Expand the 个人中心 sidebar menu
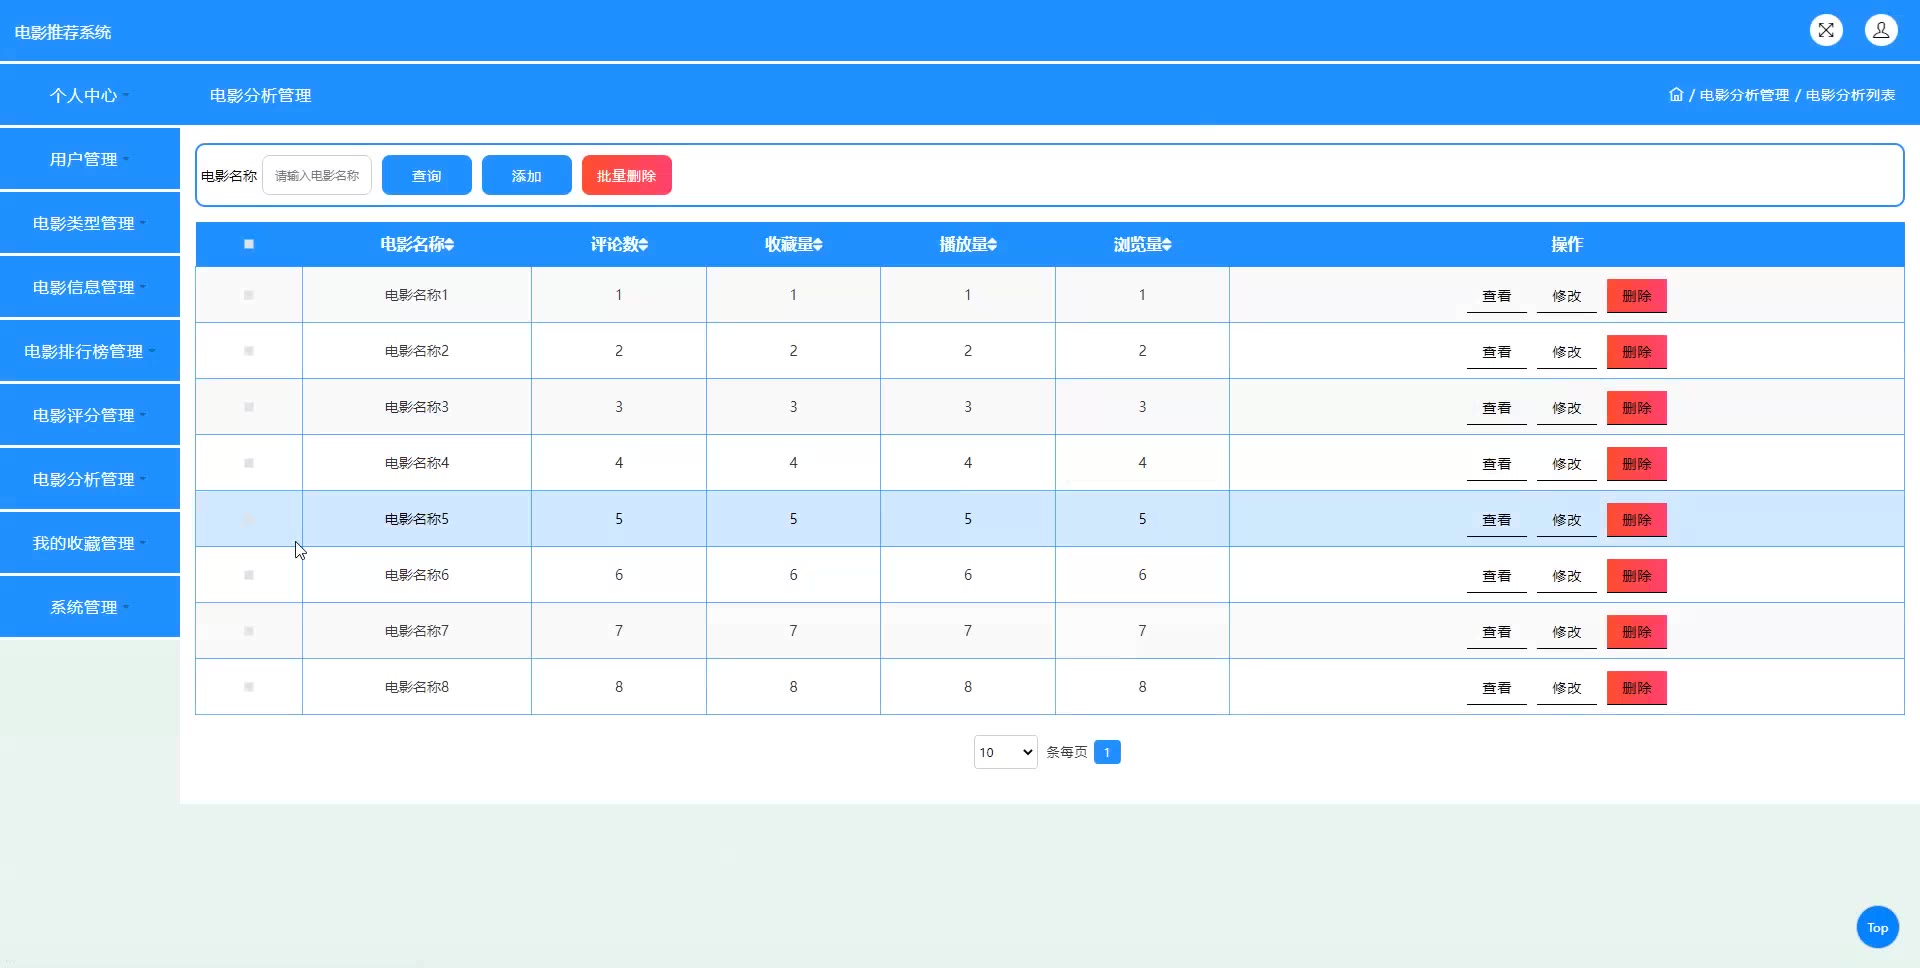Screen dimensions: 1920x968 click(x=90, y=95)
